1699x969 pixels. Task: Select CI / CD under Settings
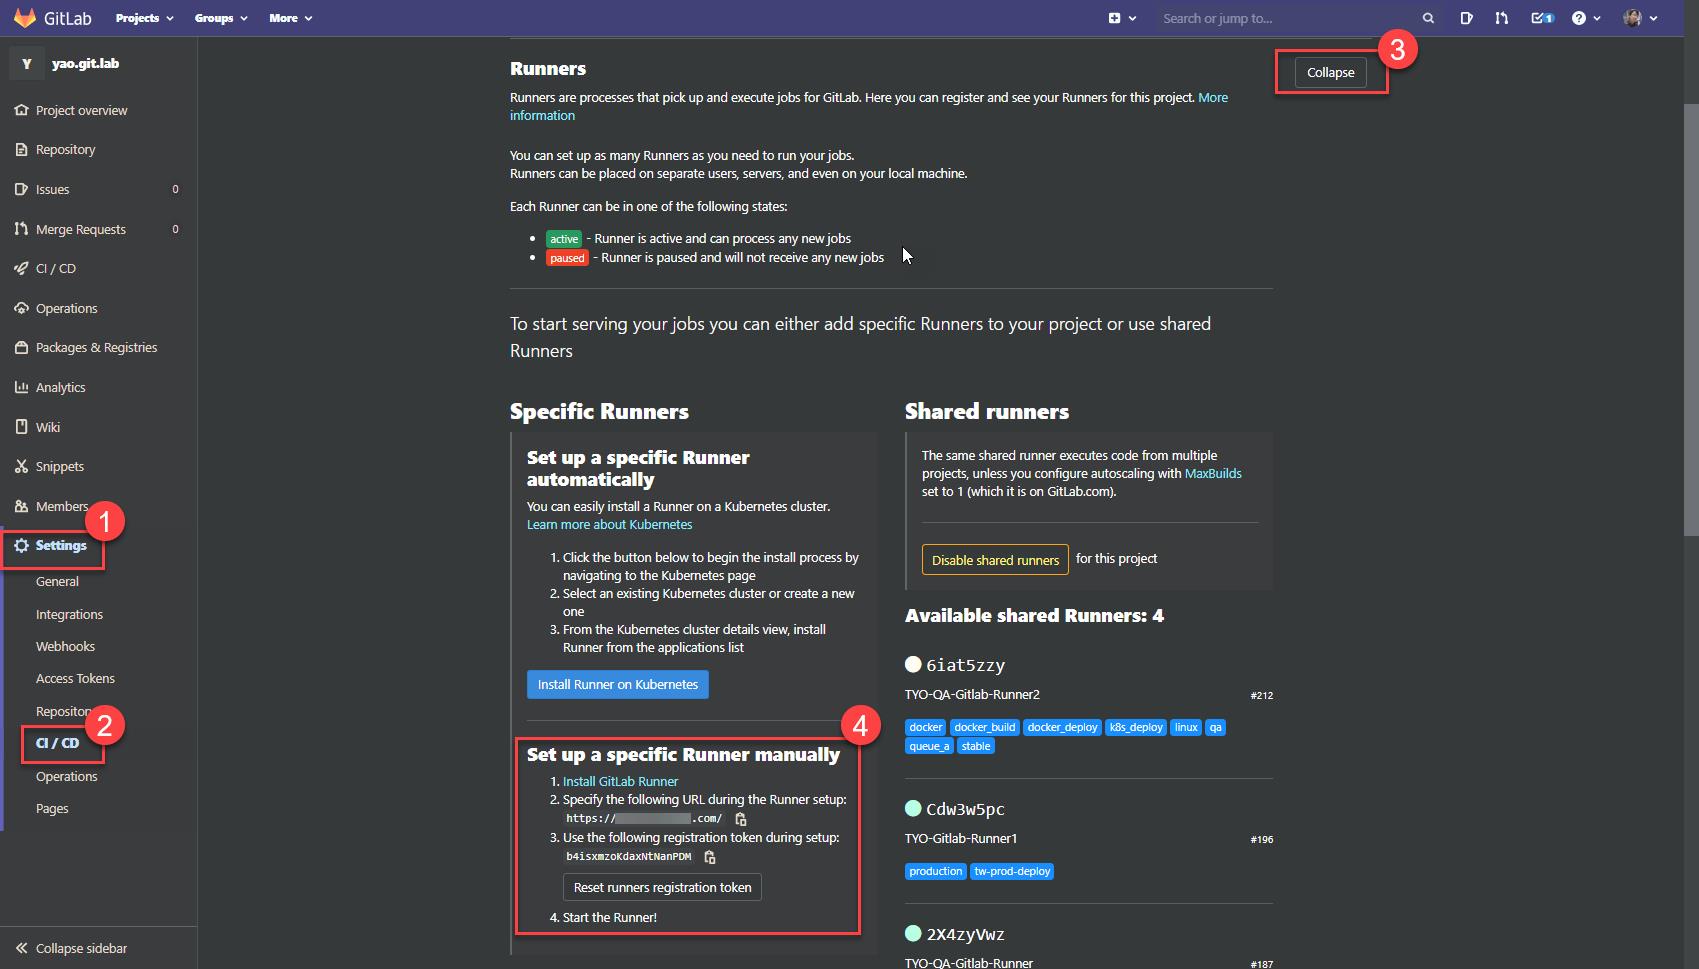click(x=57, y=743)
